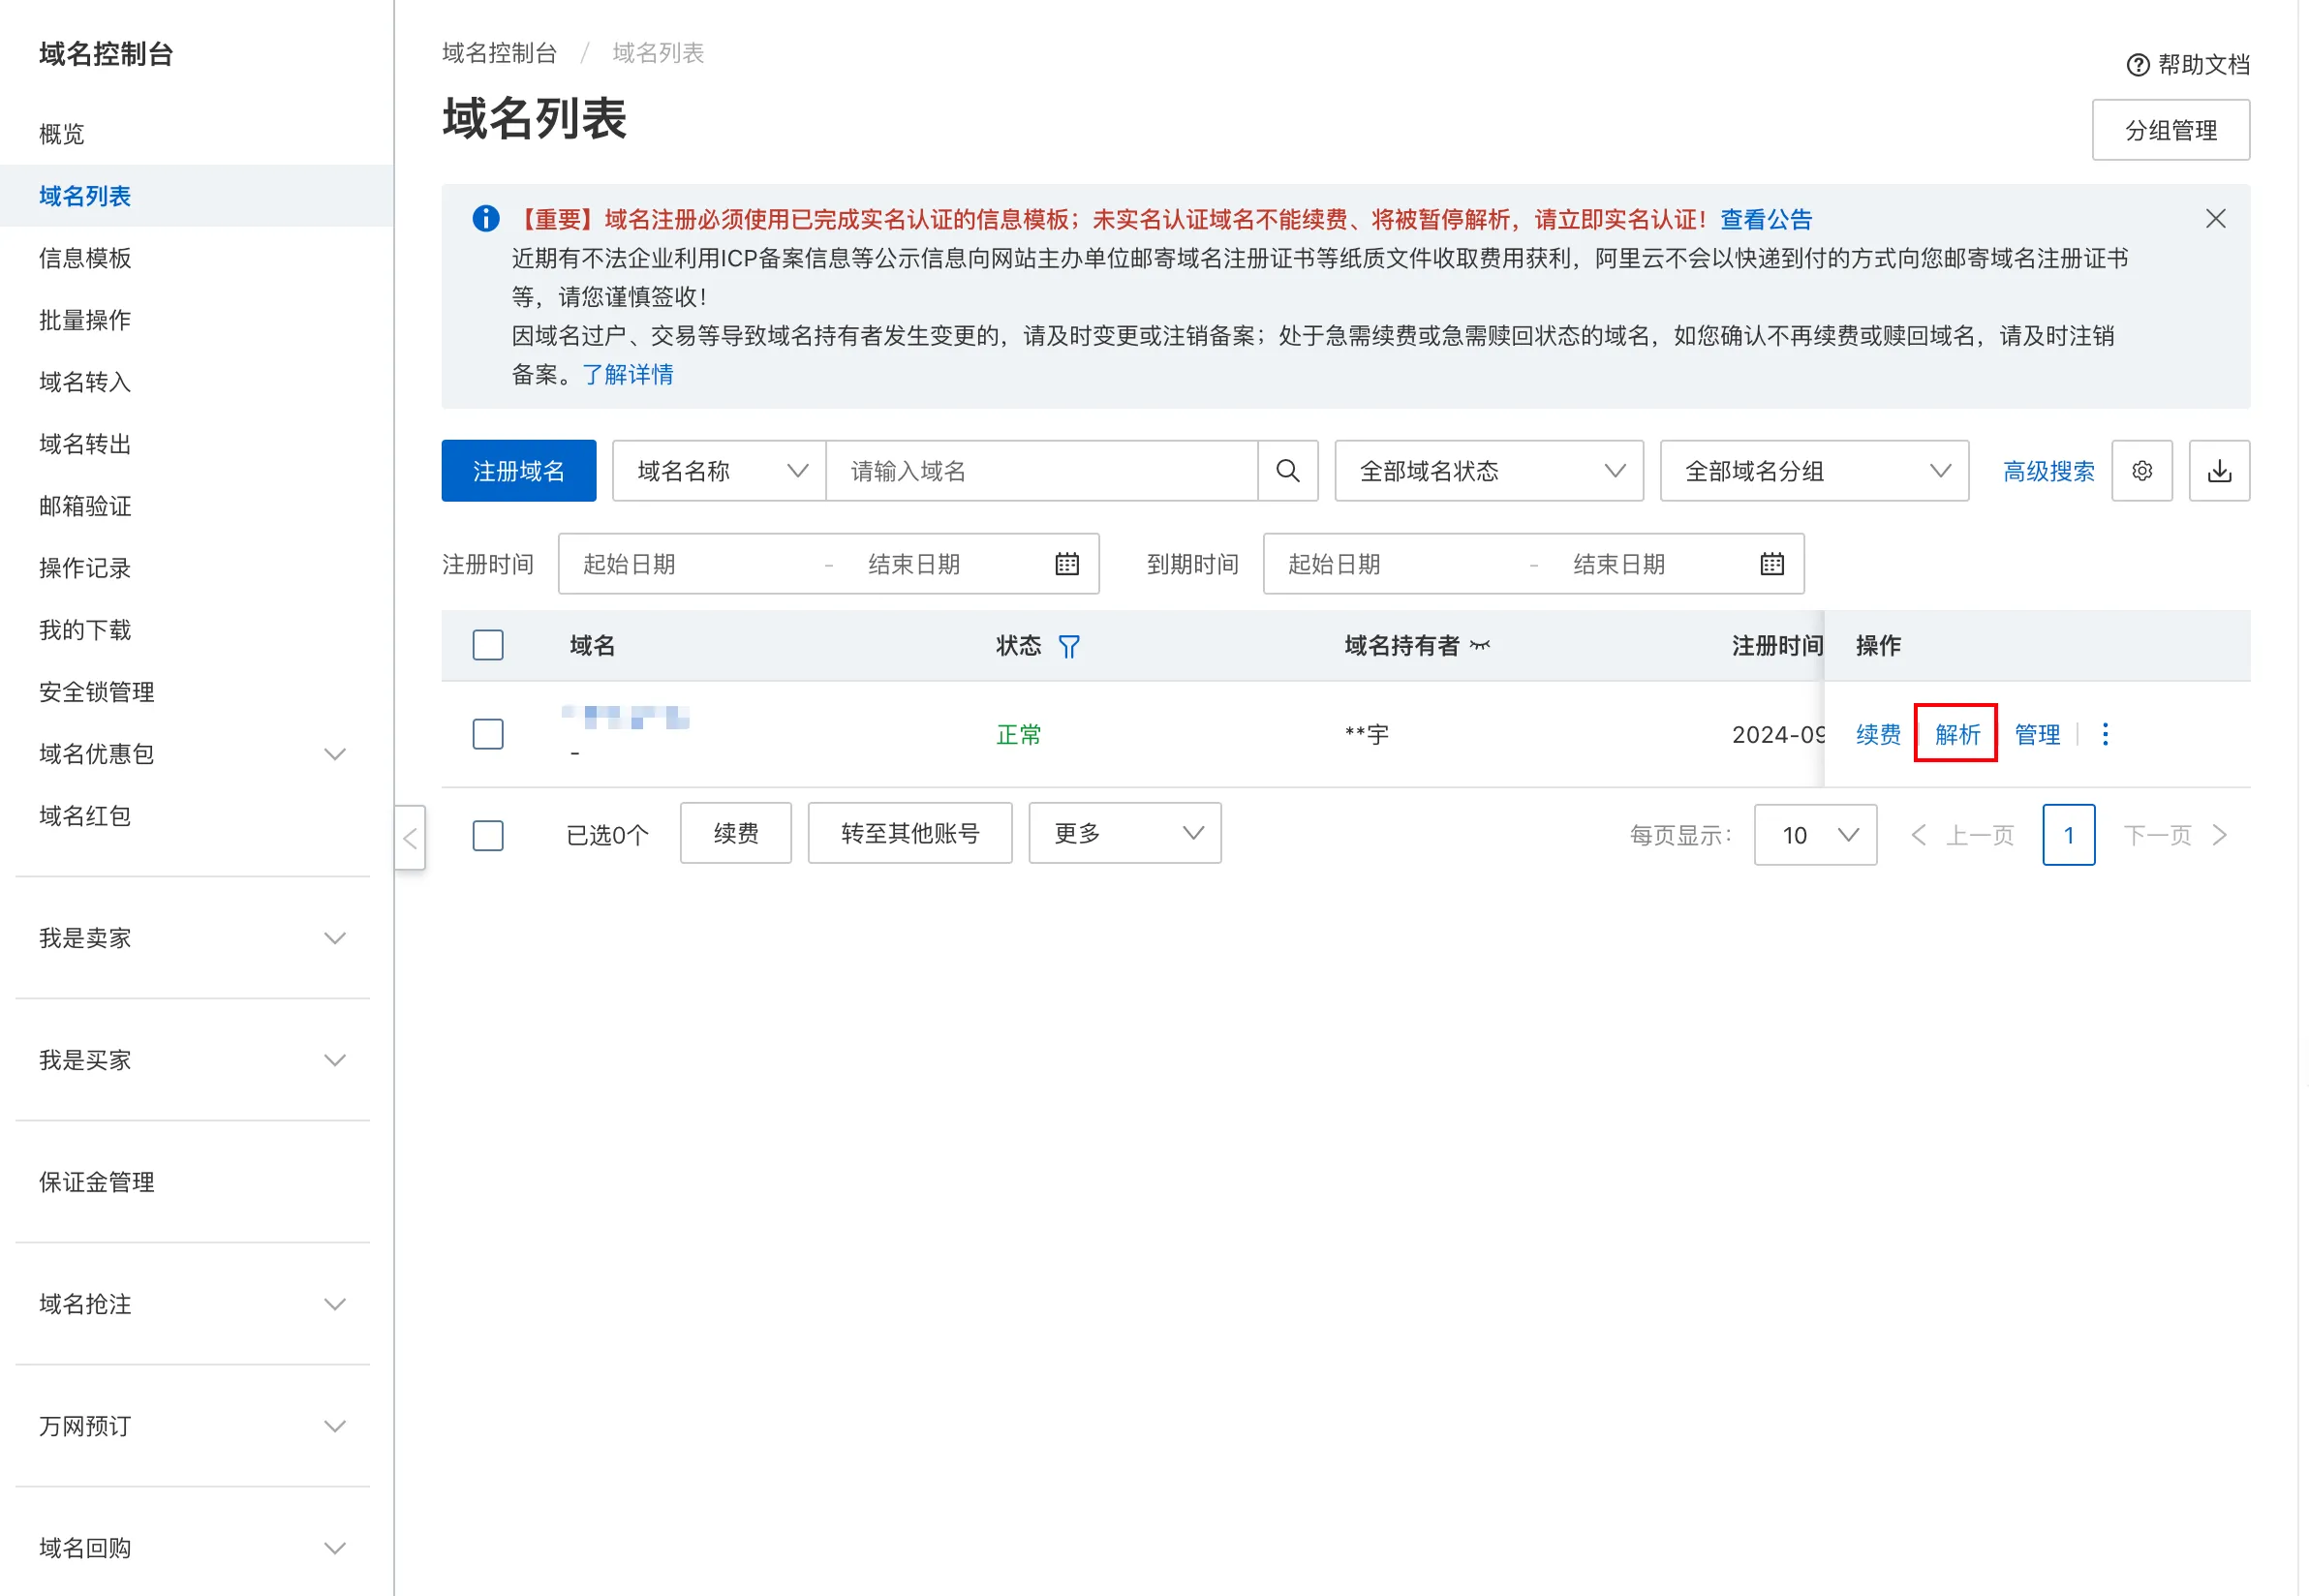Click expiry time 起始日期 field
The height and width of the screenshot is (1596, 2309).
pos(1395,564)
